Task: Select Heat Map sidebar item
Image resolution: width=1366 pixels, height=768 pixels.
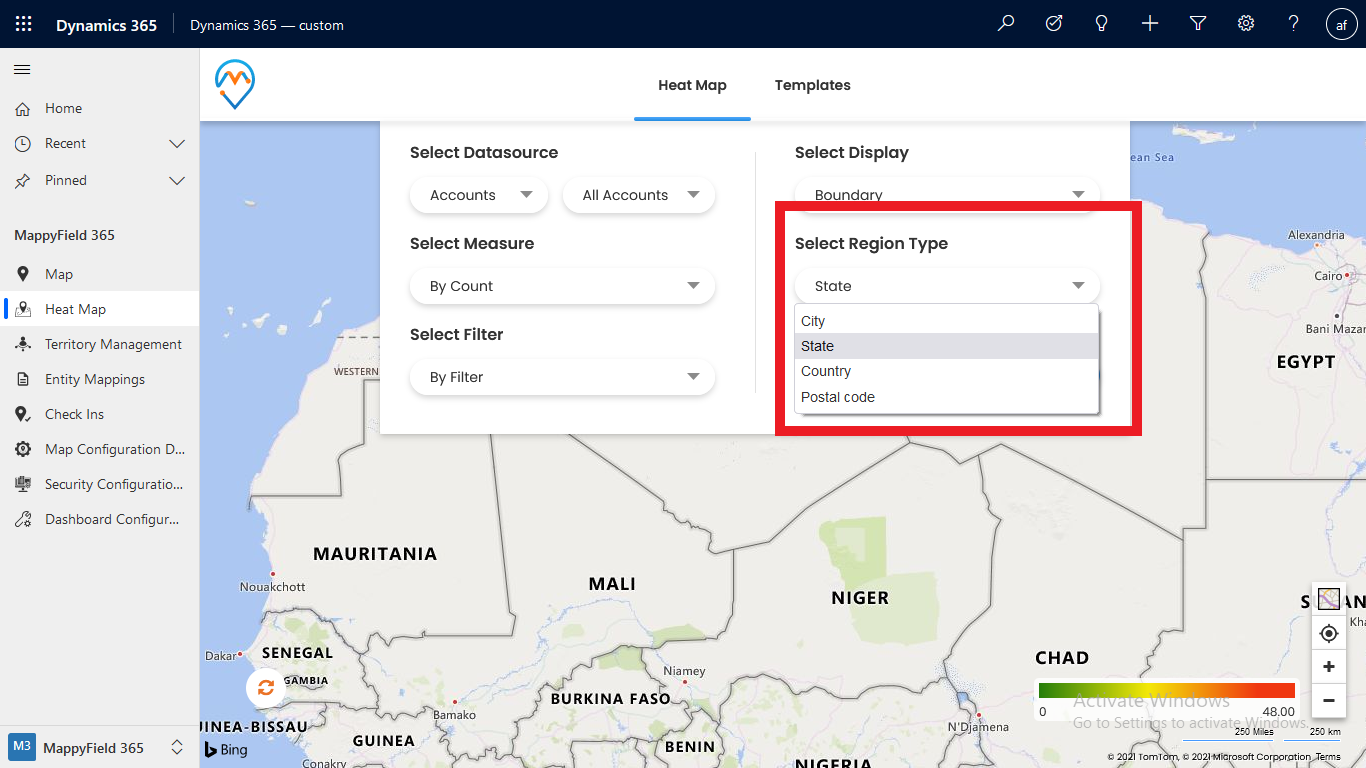Action: click(x=100, y=309)
